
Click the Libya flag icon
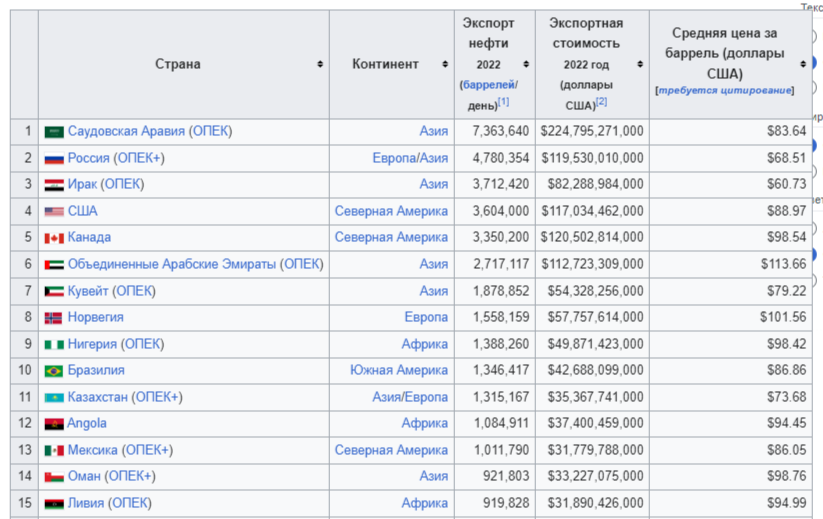coord(54,503)
